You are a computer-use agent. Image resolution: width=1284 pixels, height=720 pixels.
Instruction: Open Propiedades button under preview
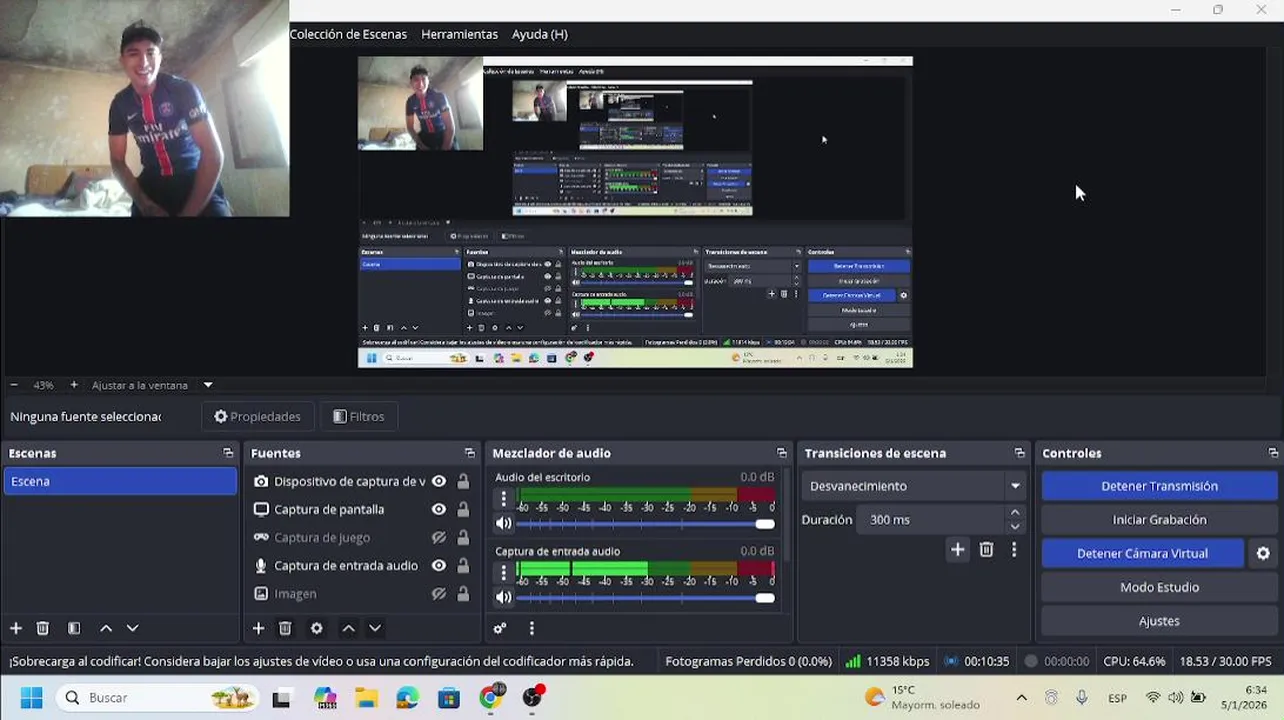pos(258,416)
